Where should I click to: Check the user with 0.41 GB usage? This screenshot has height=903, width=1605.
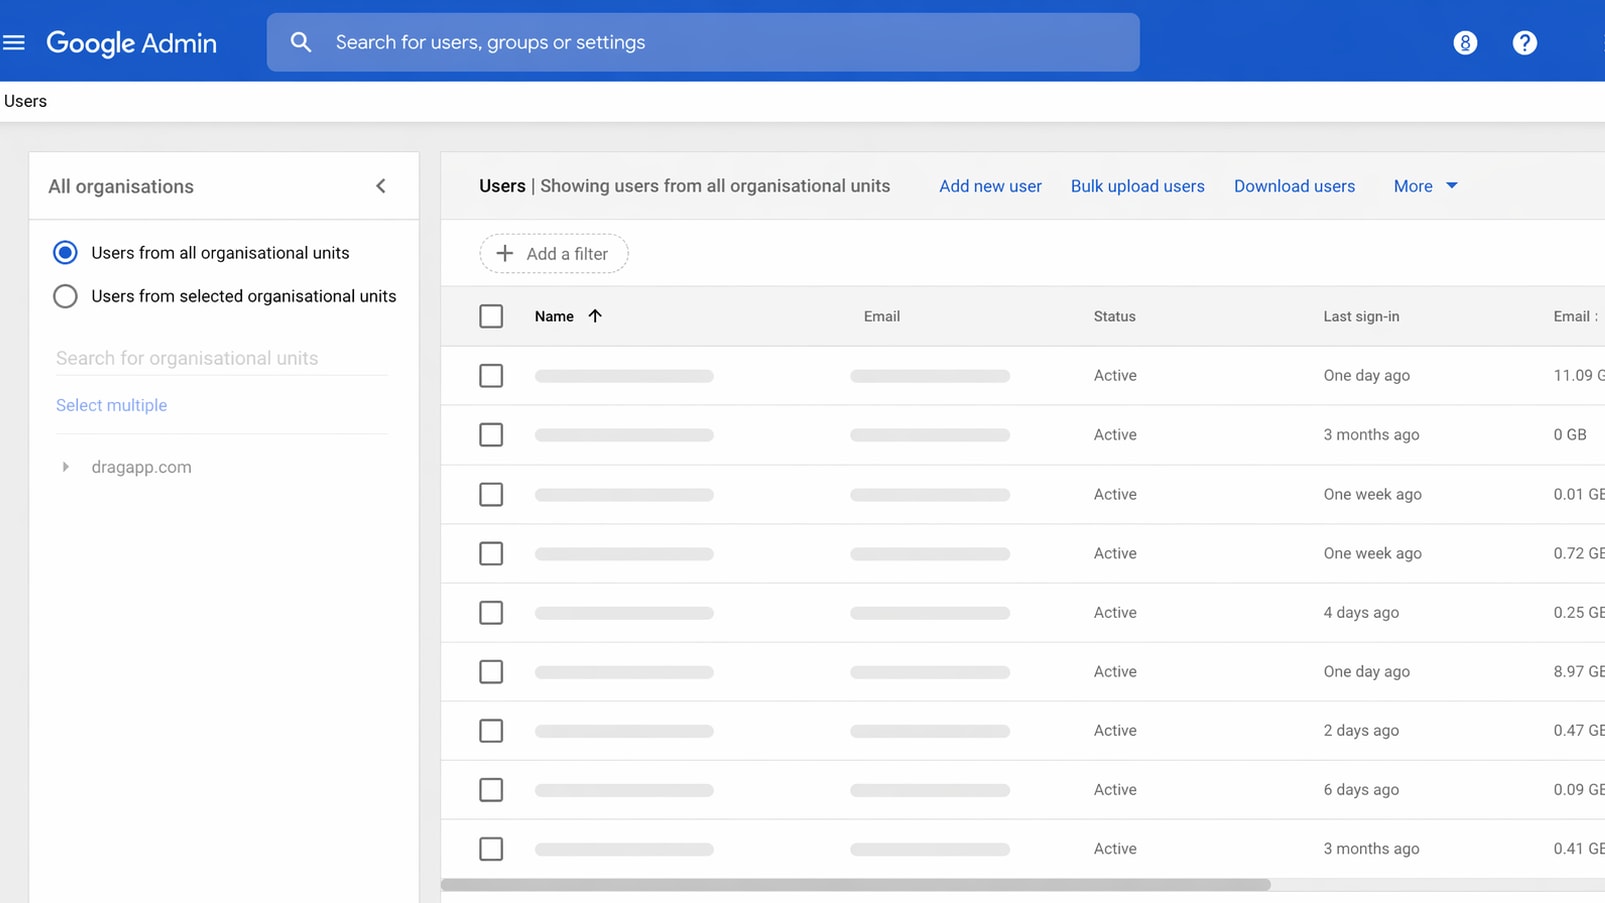click(491, 849)
